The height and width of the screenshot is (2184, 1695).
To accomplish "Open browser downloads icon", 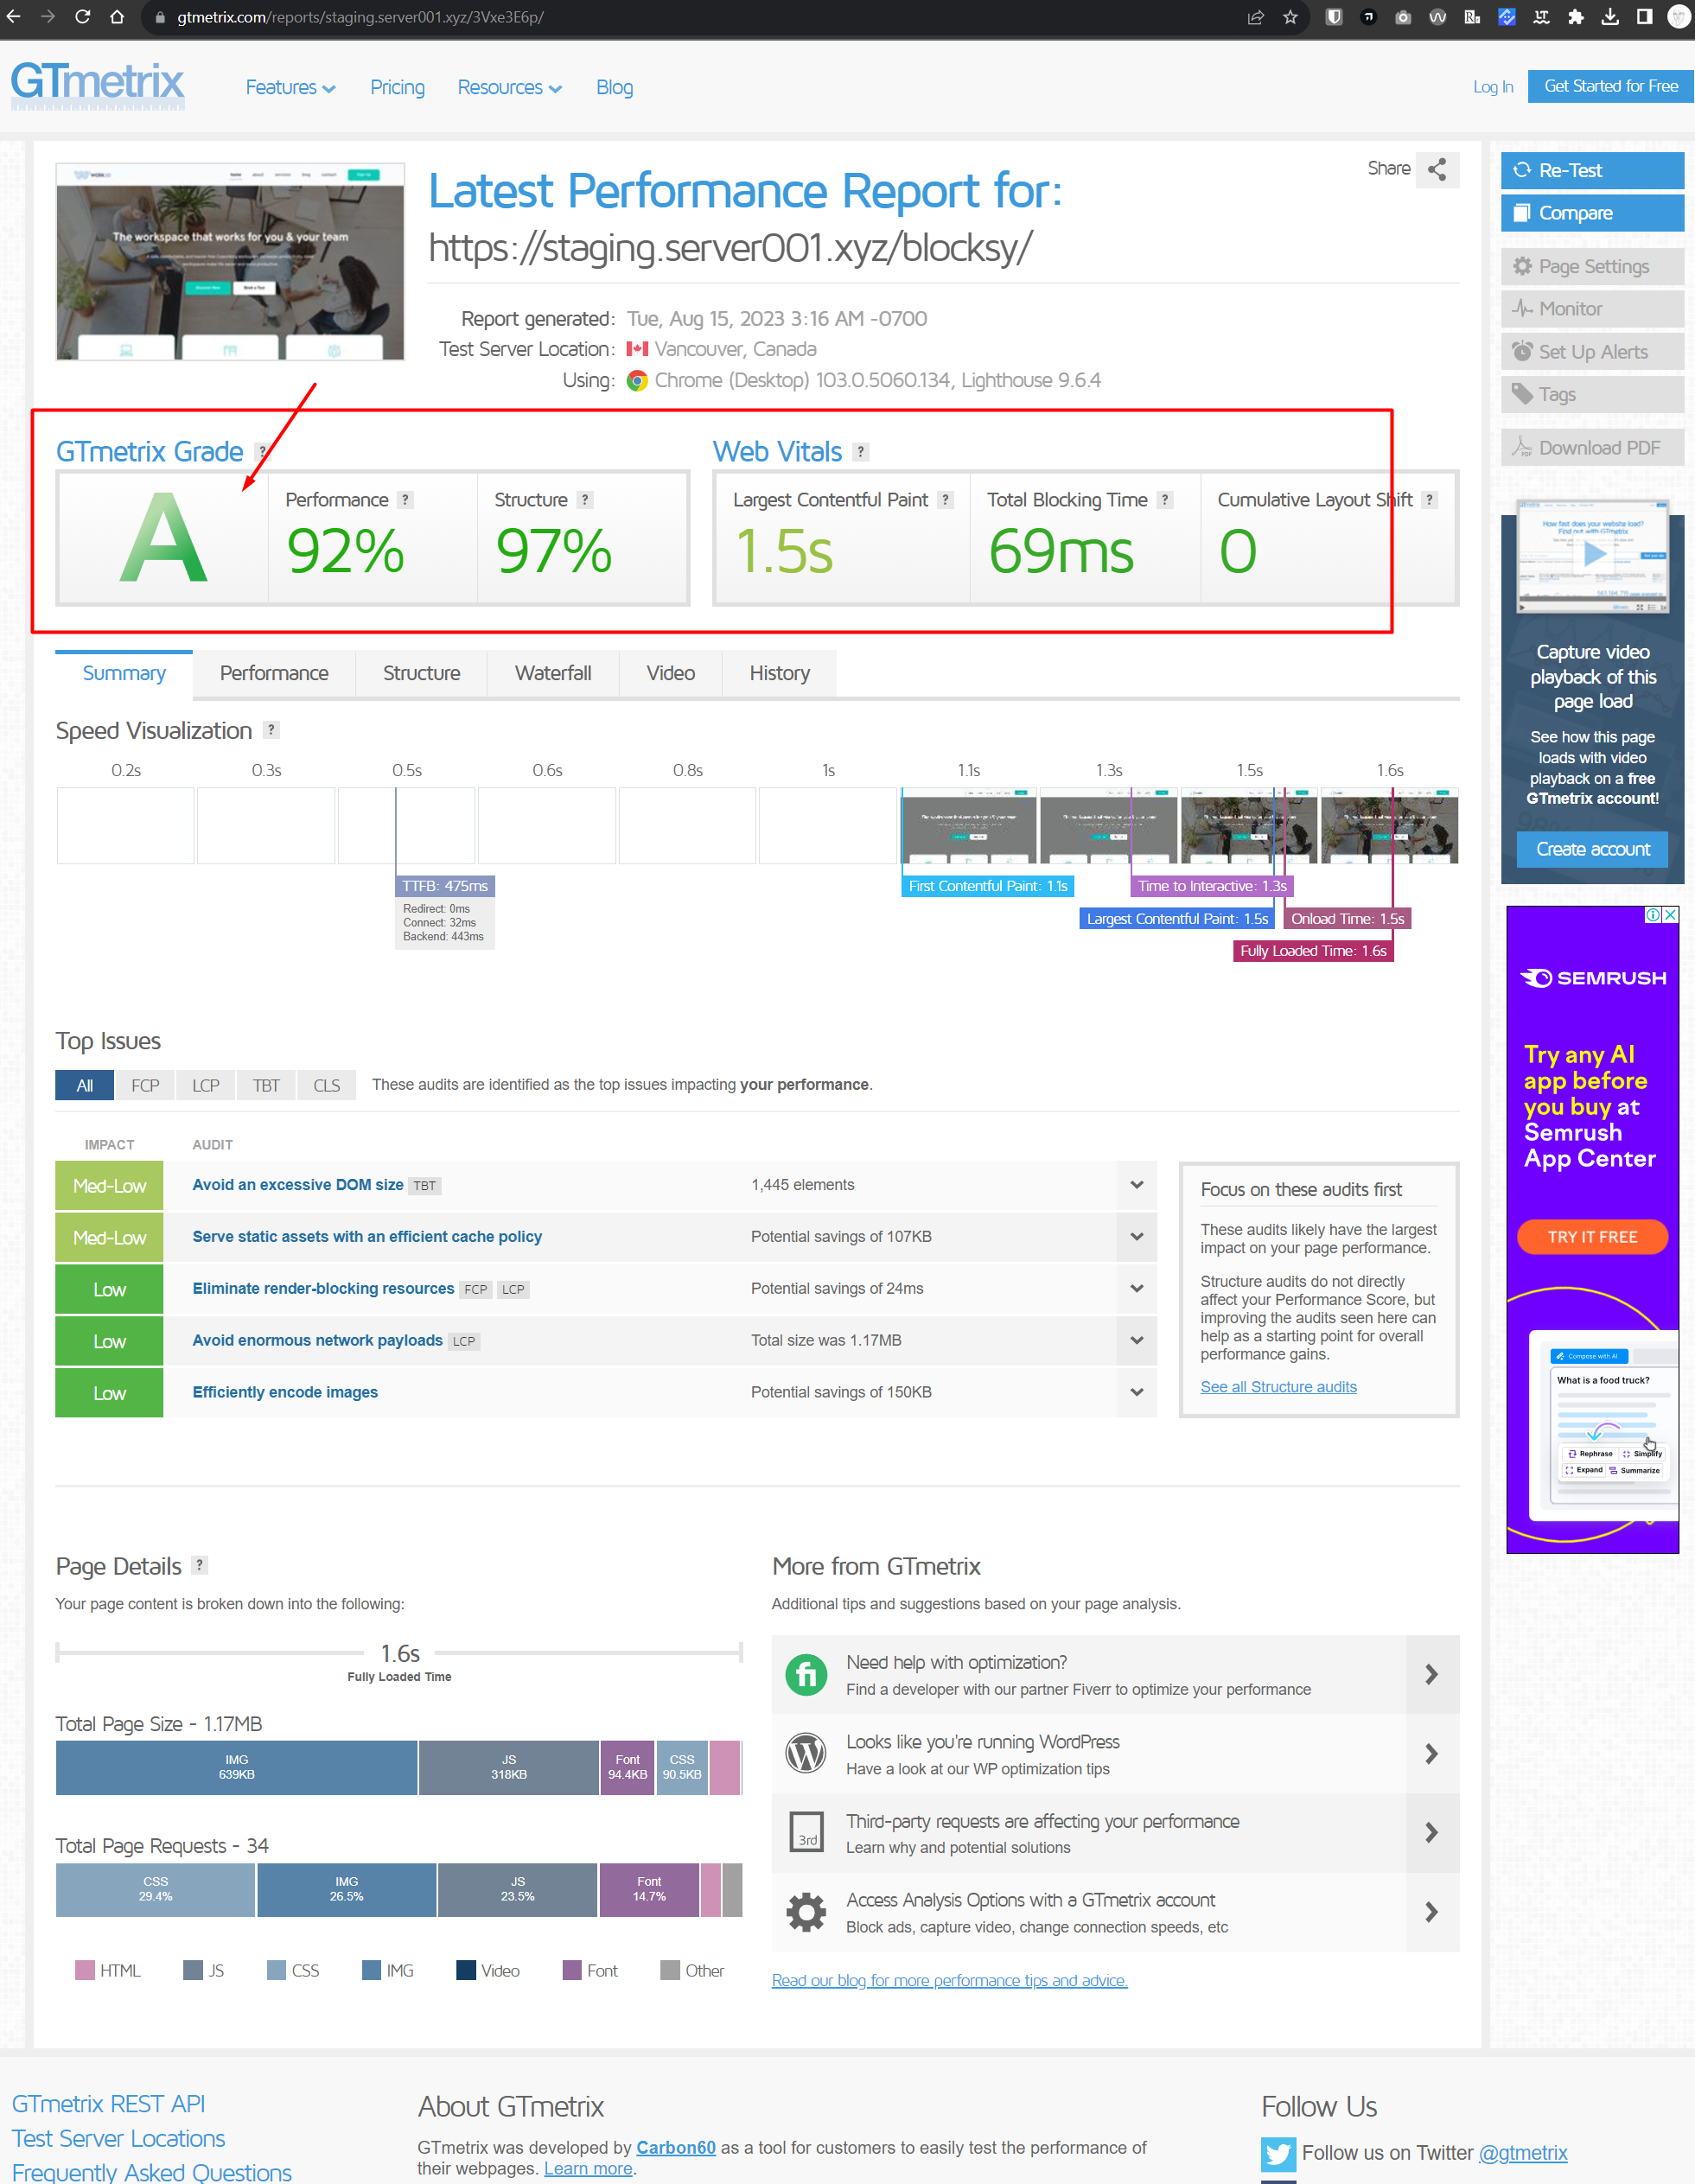I will pyautogui.click(x=1610, y=17).
